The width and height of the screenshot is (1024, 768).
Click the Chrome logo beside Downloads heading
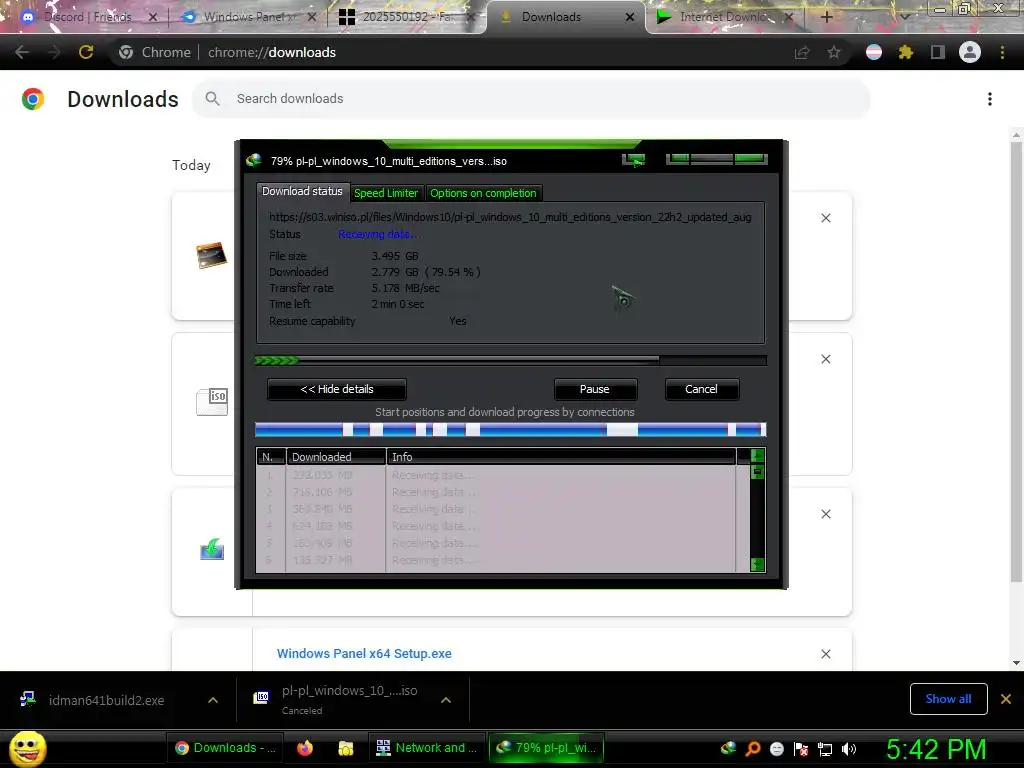pos(33,99)
